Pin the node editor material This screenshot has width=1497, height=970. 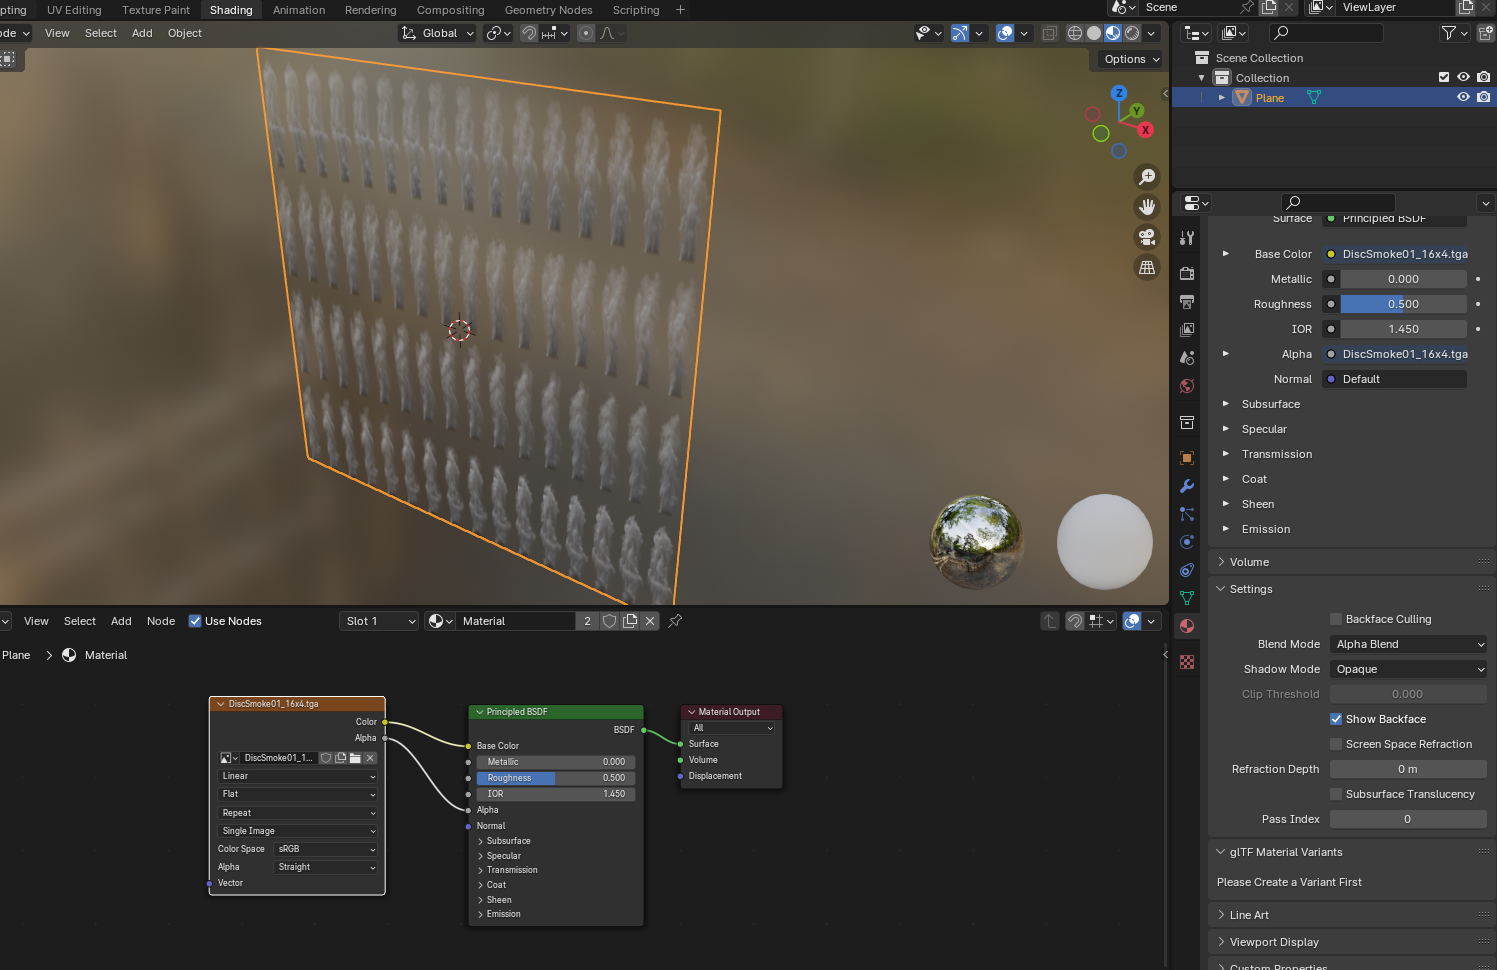coord(675,621)
